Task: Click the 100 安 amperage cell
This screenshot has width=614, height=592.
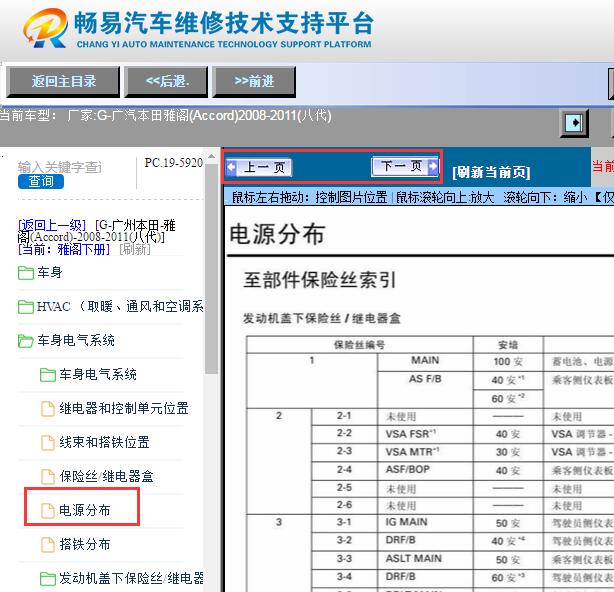Action: pos(508,362)
